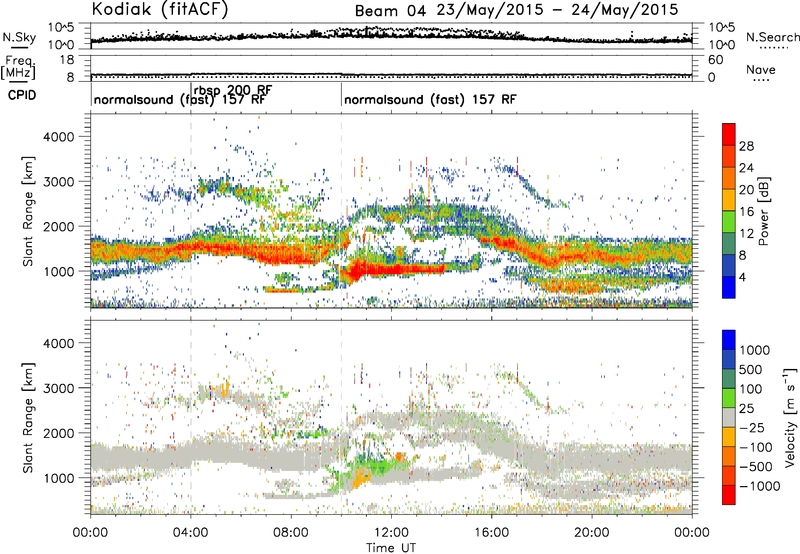Viewport: 800px width, 554px height.
Task: Click the '04:00' time axis label
Action: pos(191,532)
